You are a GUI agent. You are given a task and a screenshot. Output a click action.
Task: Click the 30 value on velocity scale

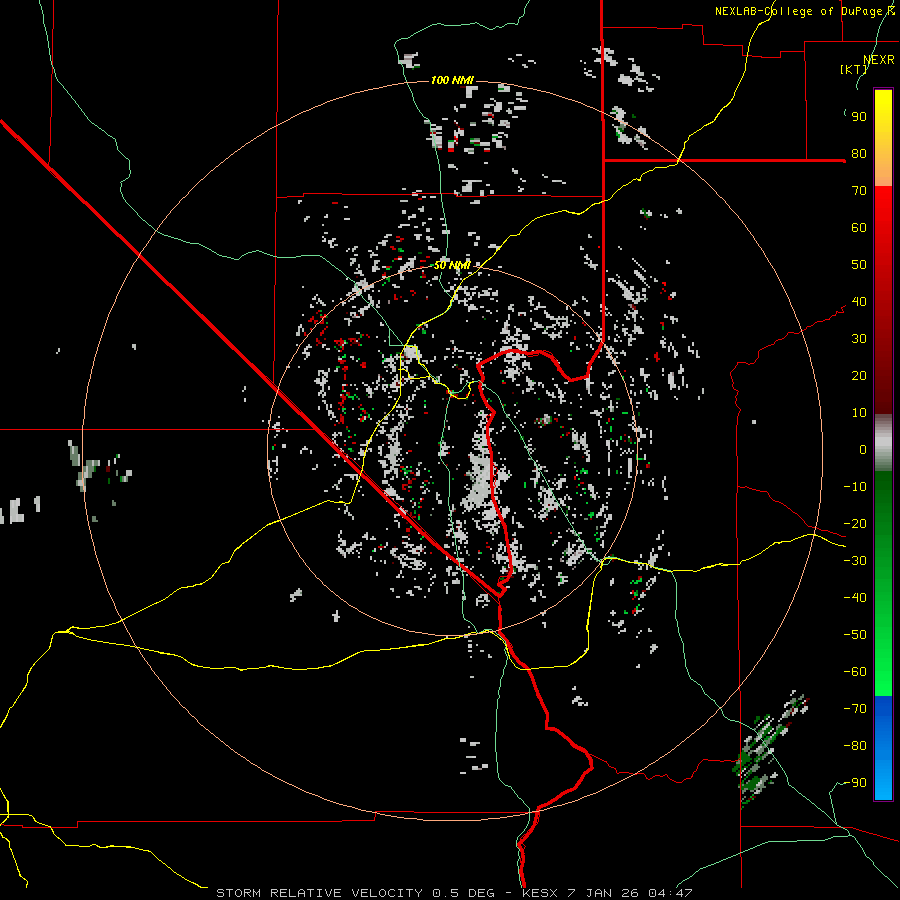859,339
